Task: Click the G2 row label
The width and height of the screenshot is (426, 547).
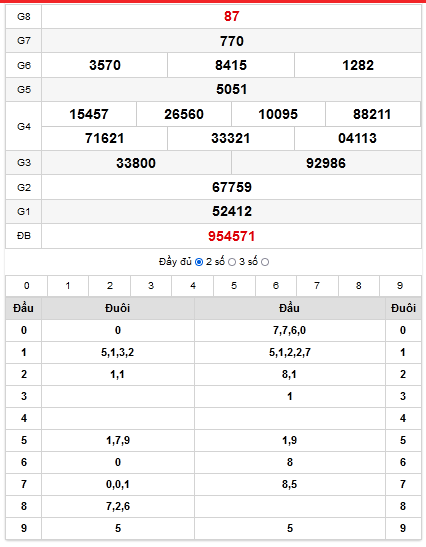Action: (24, 187)
